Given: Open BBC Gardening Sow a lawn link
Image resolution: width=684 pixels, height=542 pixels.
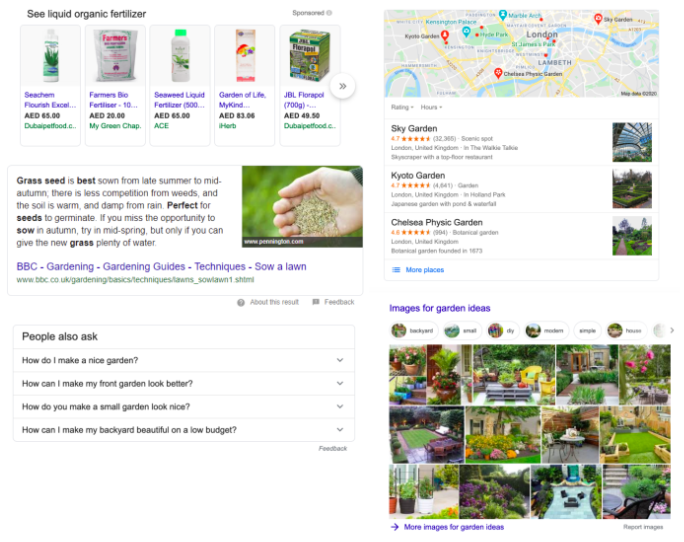Looking at the screenshot, I should coord(161,266).
